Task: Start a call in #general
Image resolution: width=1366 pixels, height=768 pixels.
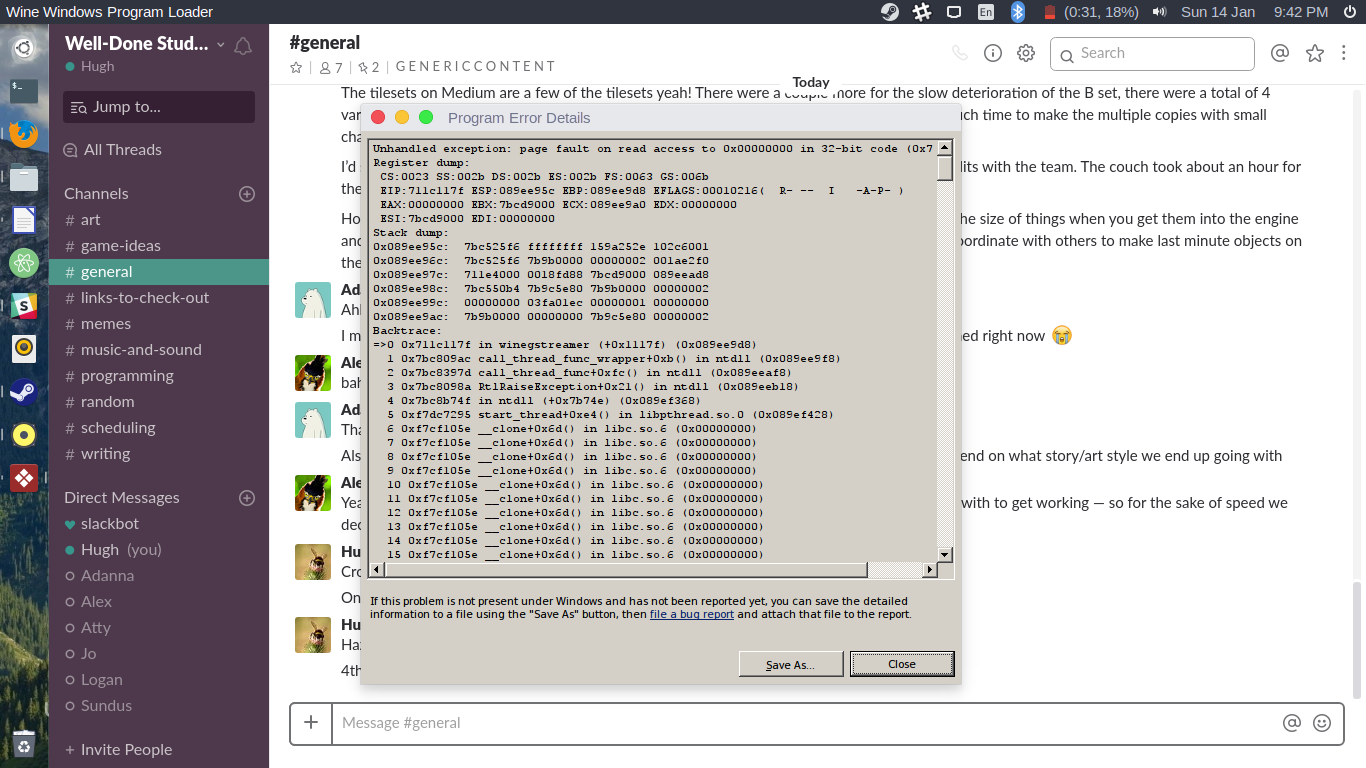Action: (x=959, y=53)
